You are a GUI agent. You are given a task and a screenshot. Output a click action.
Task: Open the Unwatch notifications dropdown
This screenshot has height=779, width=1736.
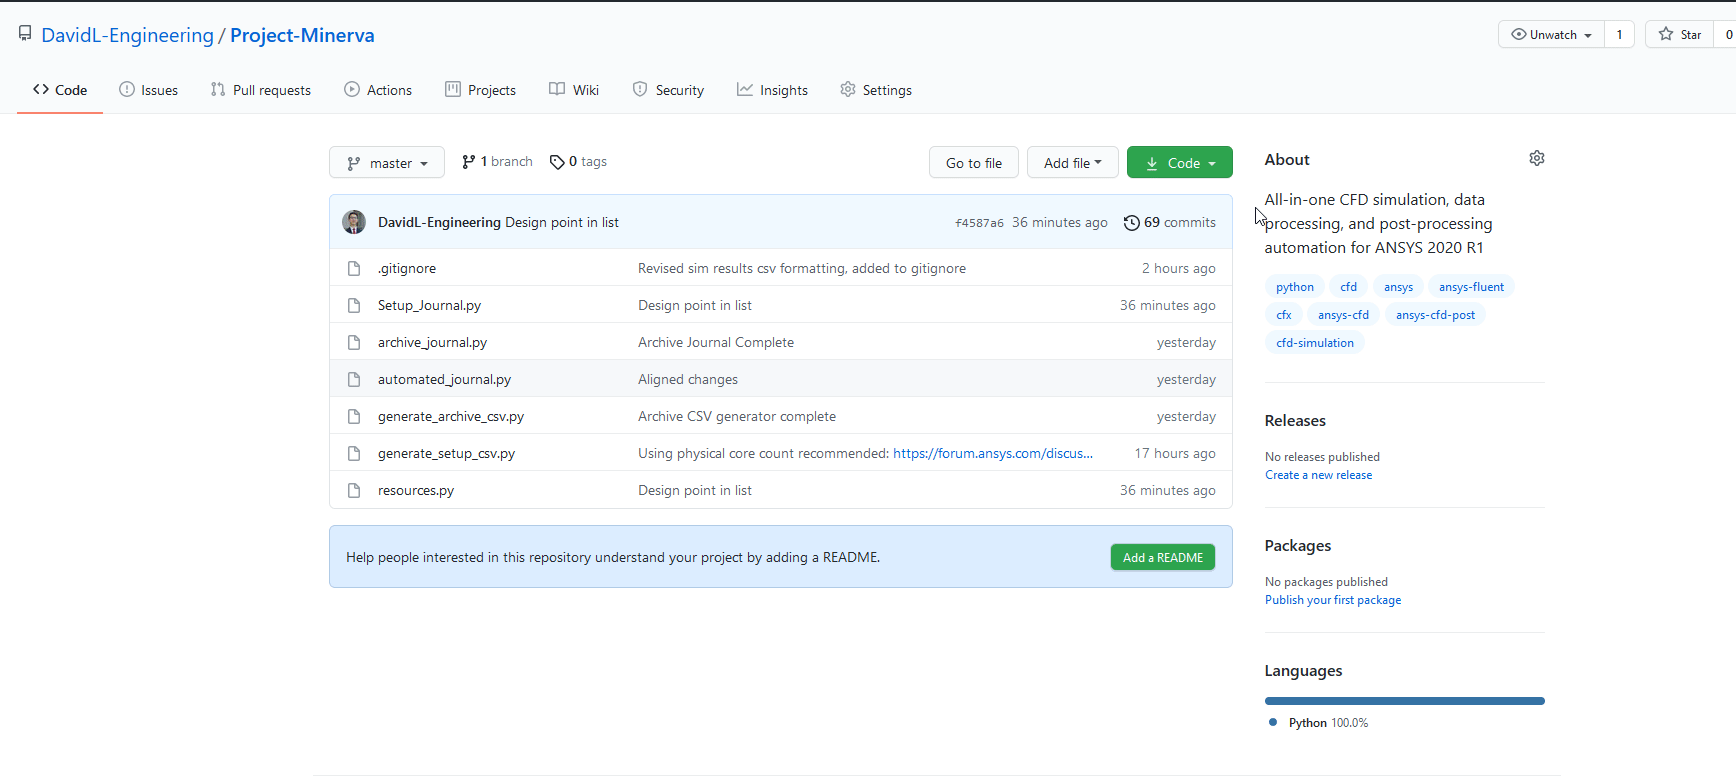pyautogui.click(x=1551, y=34)
